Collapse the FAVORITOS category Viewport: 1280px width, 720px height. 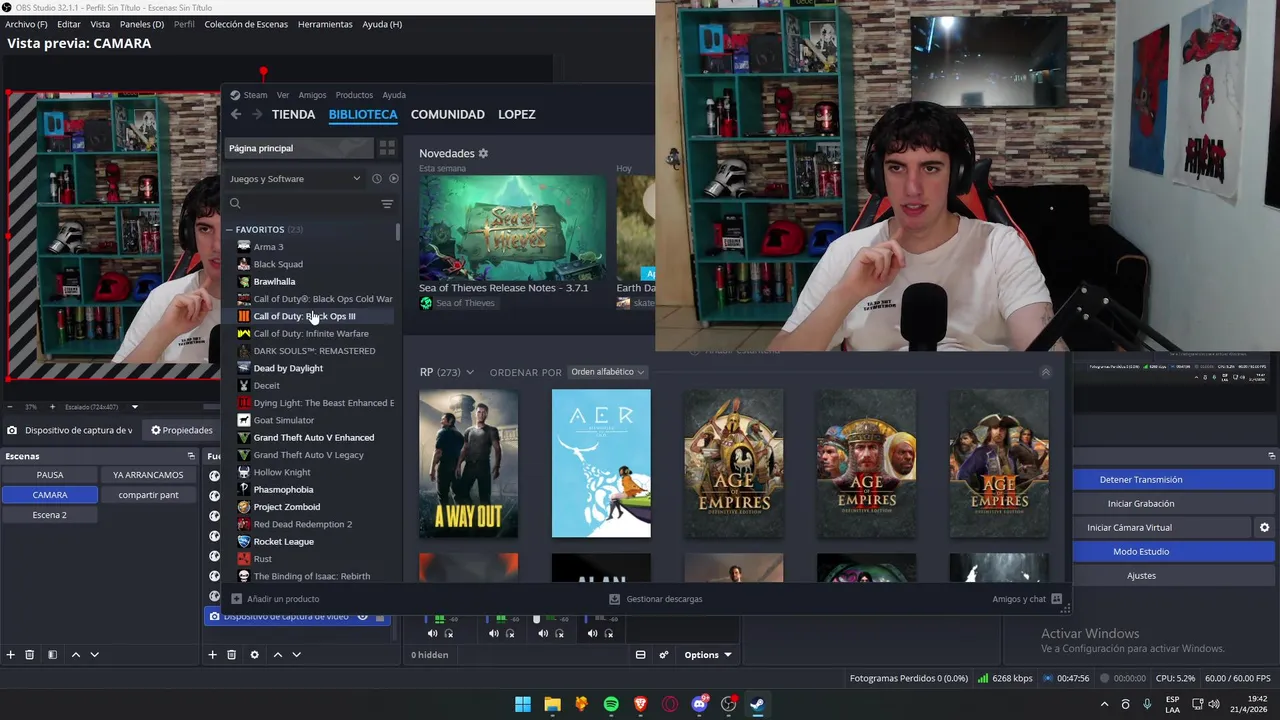(x=229, y=229)
